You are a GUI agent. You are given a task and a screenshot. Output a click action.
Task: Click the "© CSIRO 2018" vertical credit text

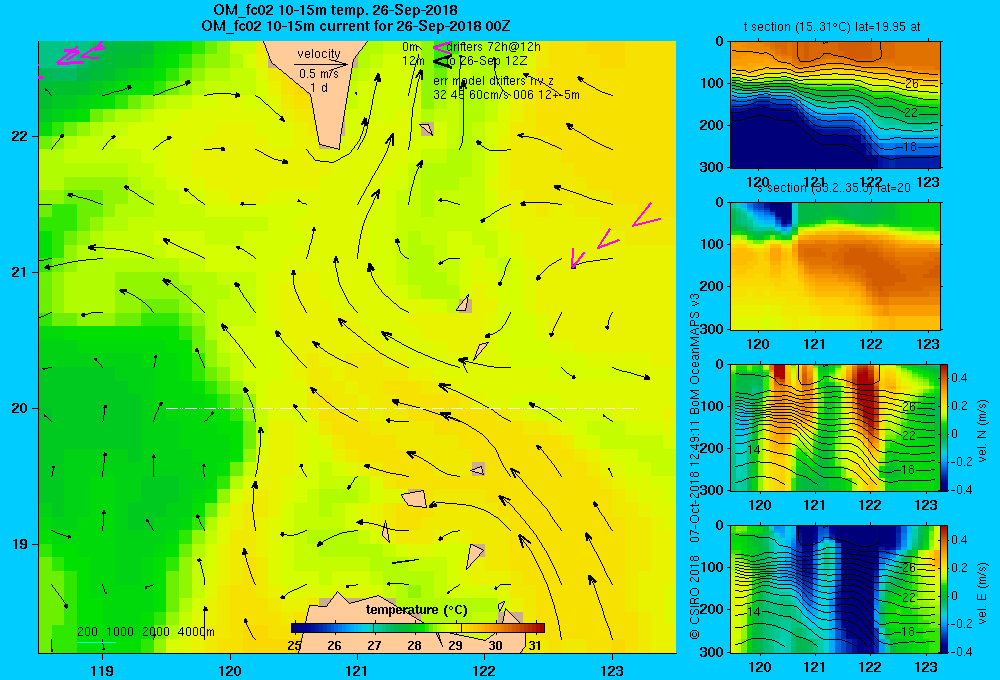[695, 597]
